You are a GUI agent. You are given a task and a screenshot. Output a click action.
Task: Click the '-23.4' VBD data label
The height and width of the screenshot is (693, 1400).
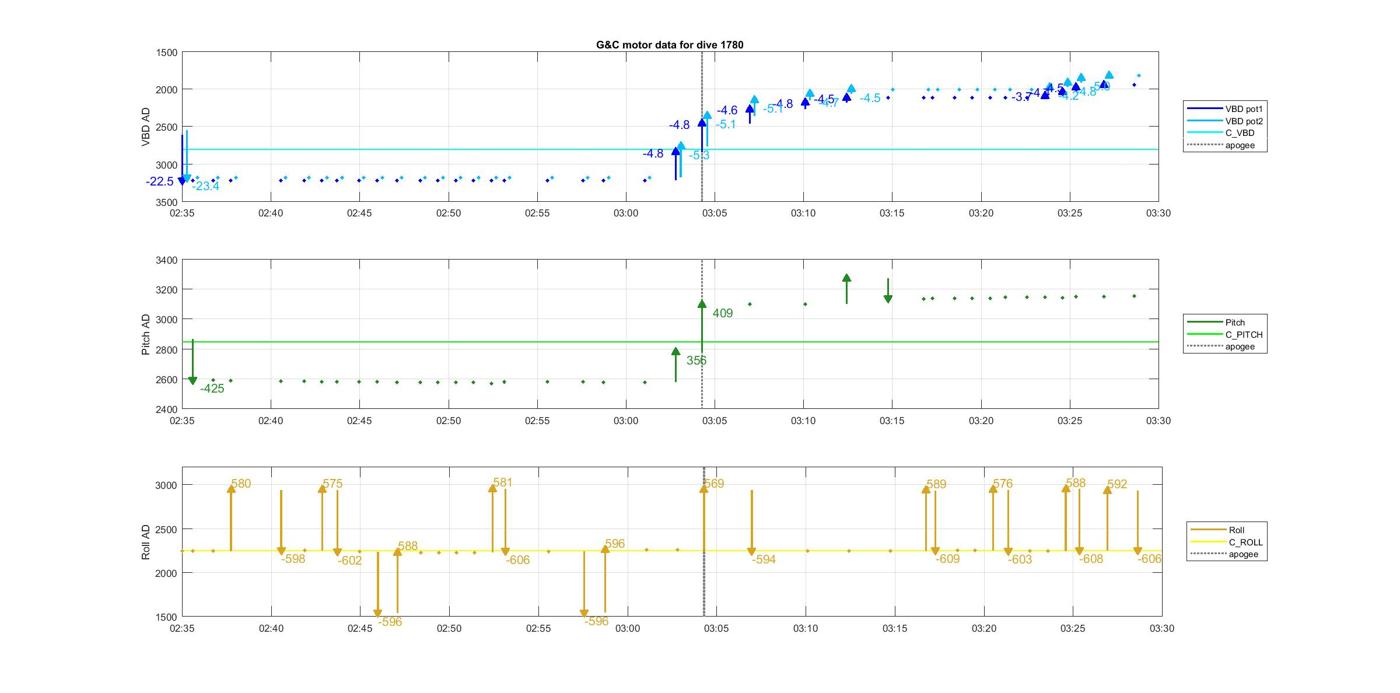206,186
